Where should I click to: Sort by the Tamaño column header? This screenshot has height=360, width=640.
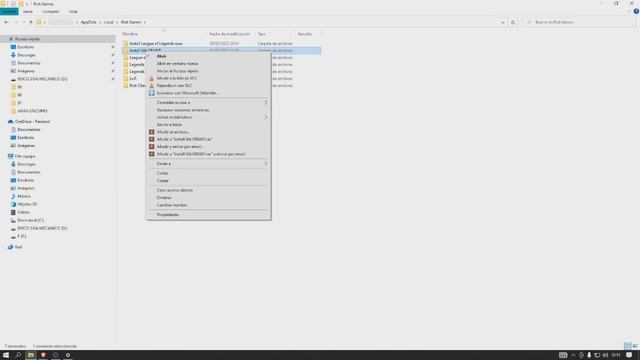pos(304,34)
